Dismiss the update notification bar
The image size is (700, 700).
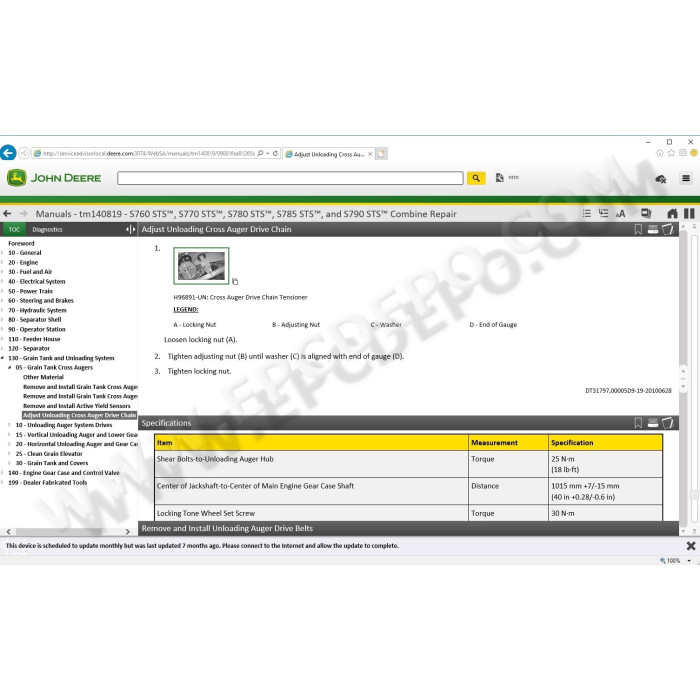point(691,546)
